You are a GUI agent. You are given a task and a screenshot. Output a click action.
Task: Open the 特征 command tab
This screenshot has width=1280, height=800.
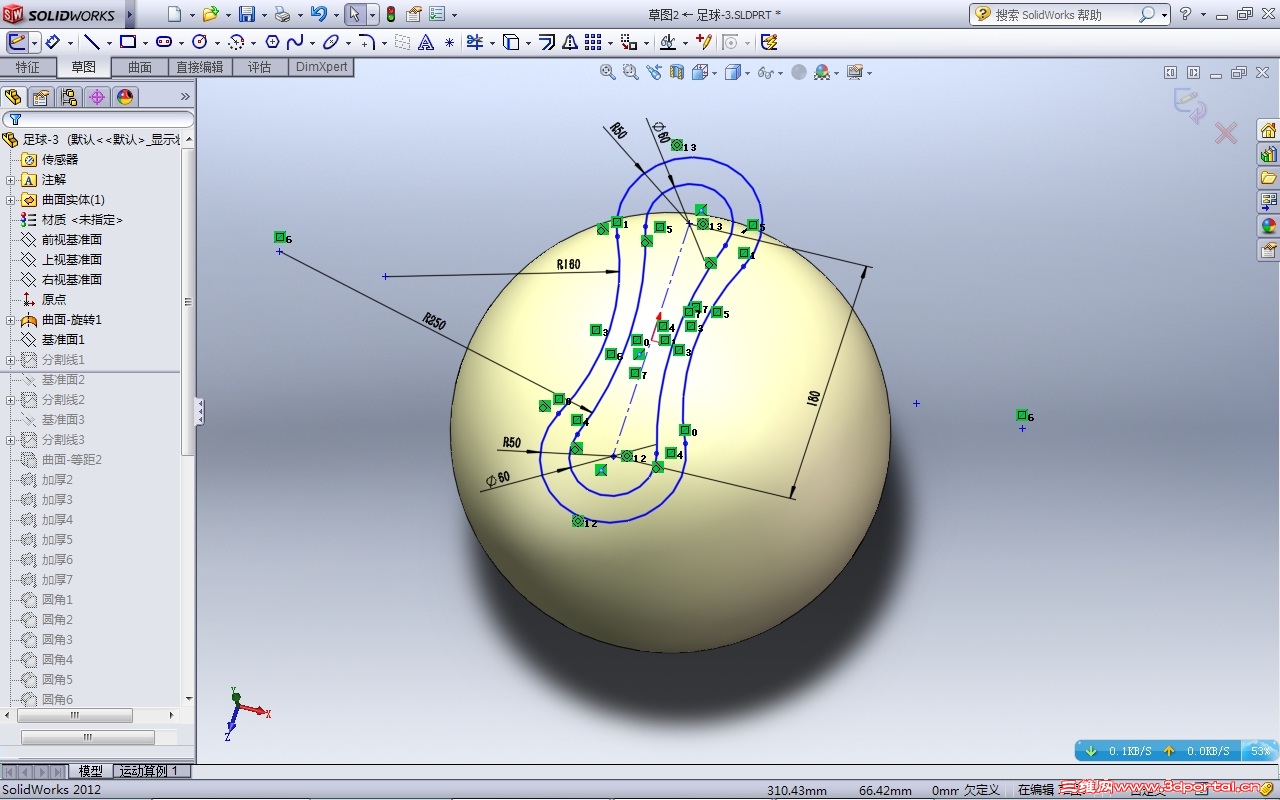28,67
